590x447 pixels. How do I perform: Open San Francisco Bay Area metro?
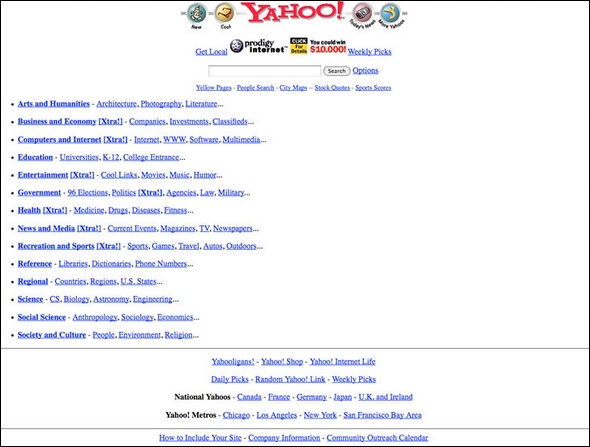pyautogui.click(x=382, y=415)
